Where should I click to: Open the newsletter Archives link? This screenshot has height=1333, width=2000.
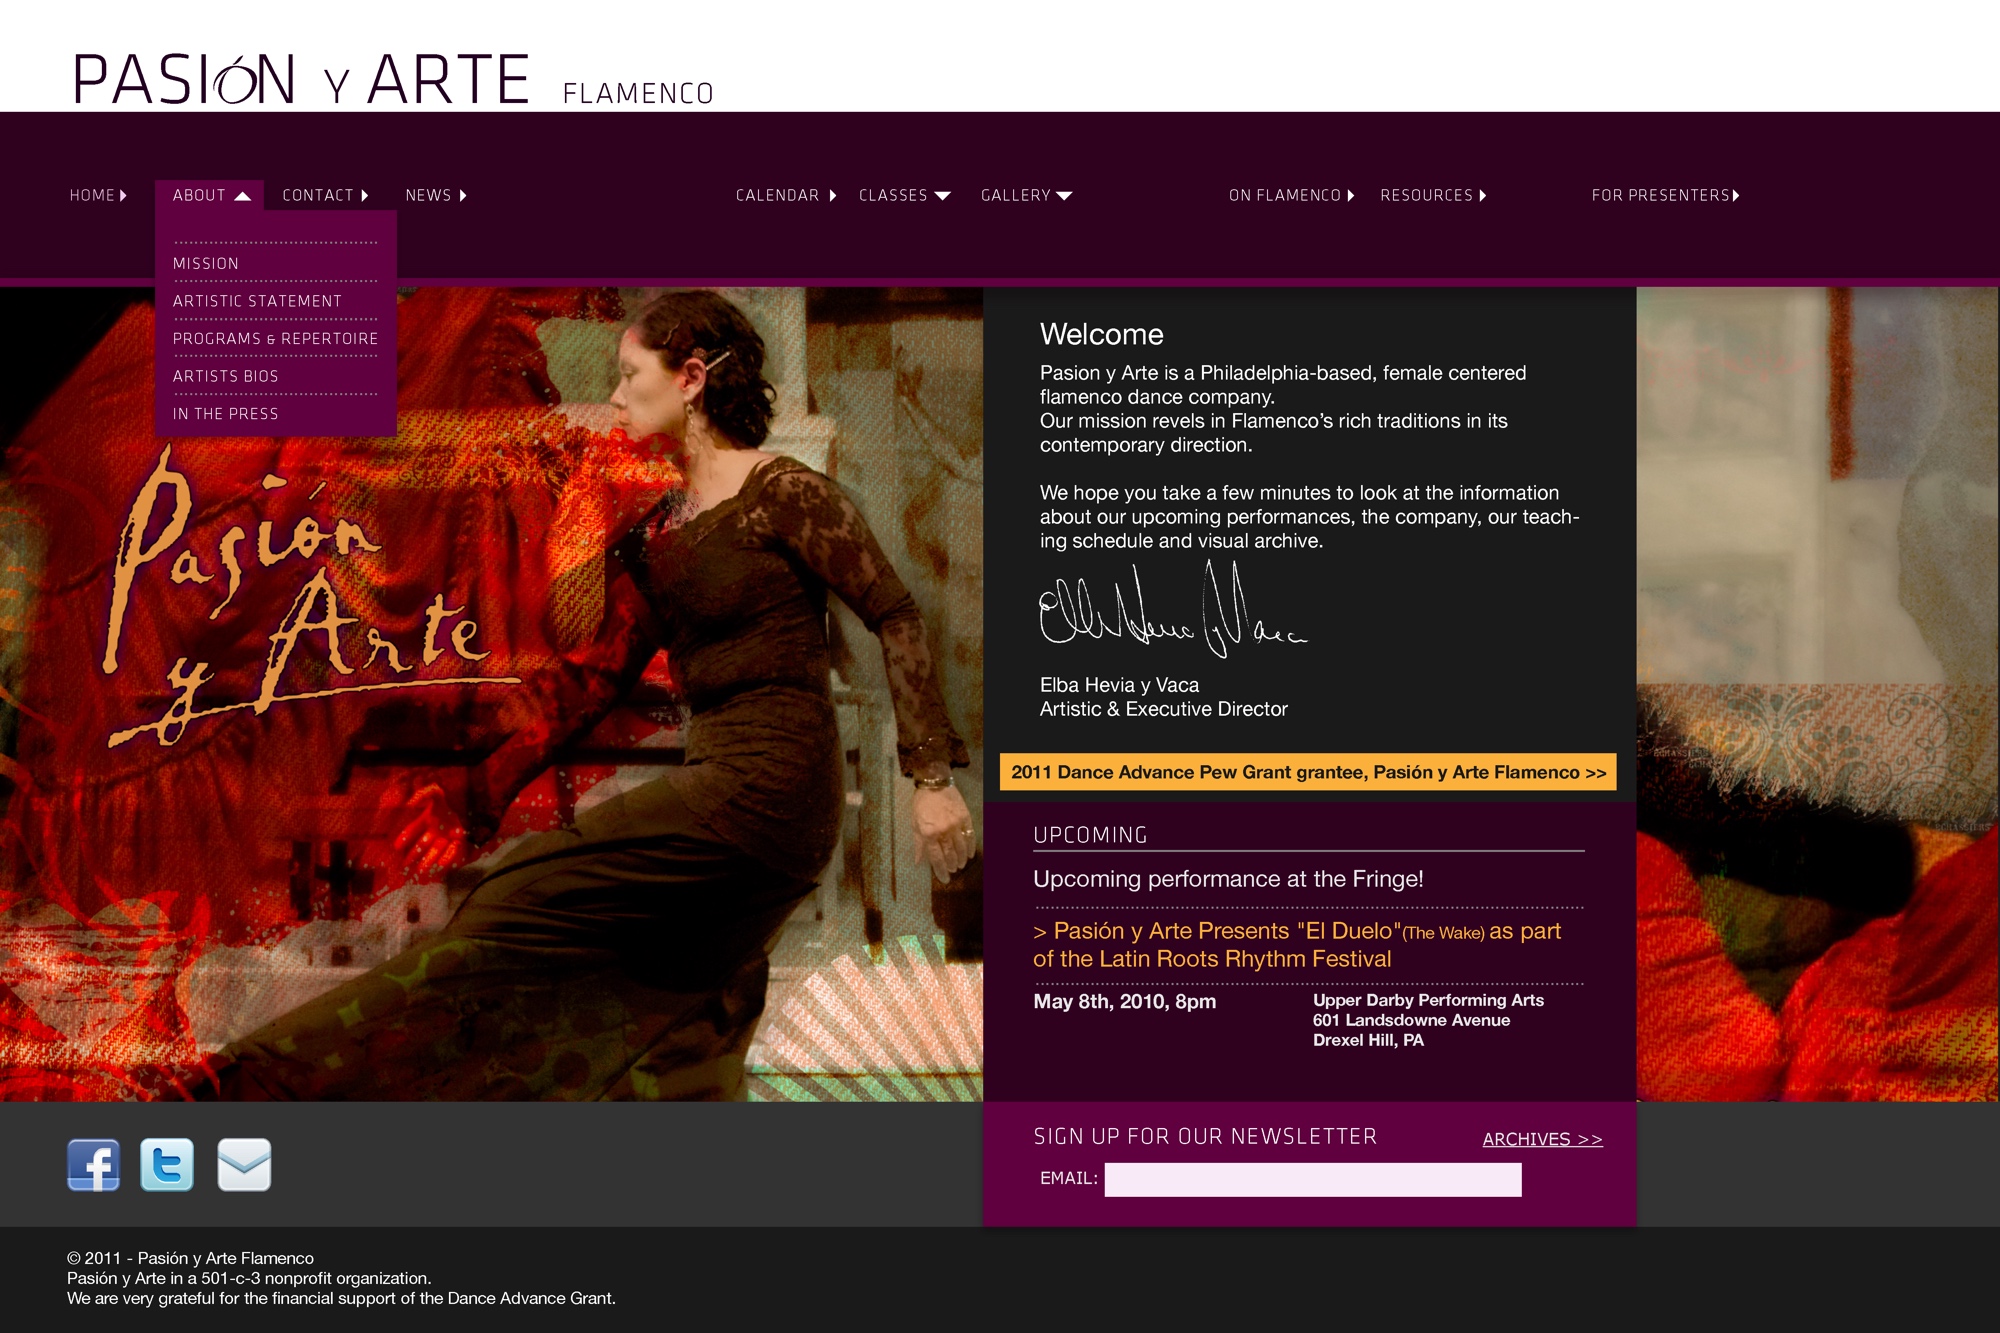pyautogui.click(x=1542, y=1139)
